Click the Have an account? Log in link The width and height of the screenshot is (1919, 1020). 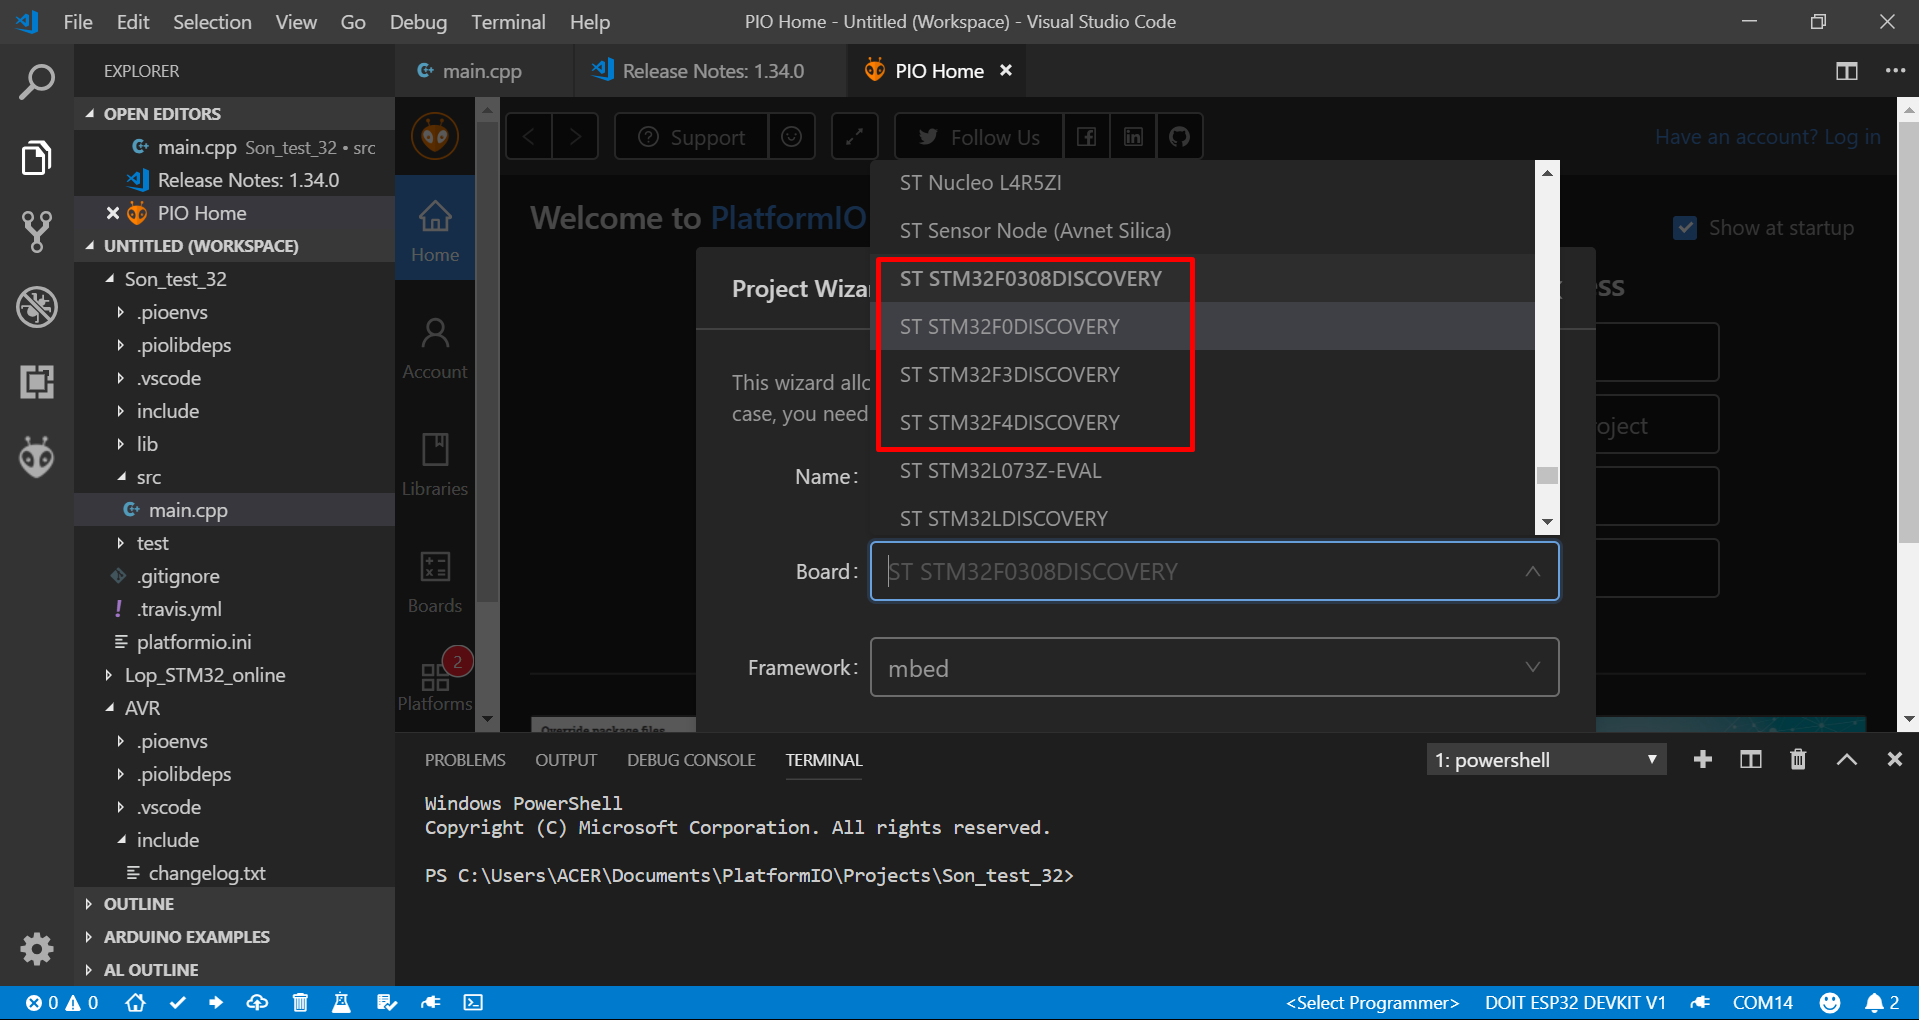click(x=1767, y=137)
